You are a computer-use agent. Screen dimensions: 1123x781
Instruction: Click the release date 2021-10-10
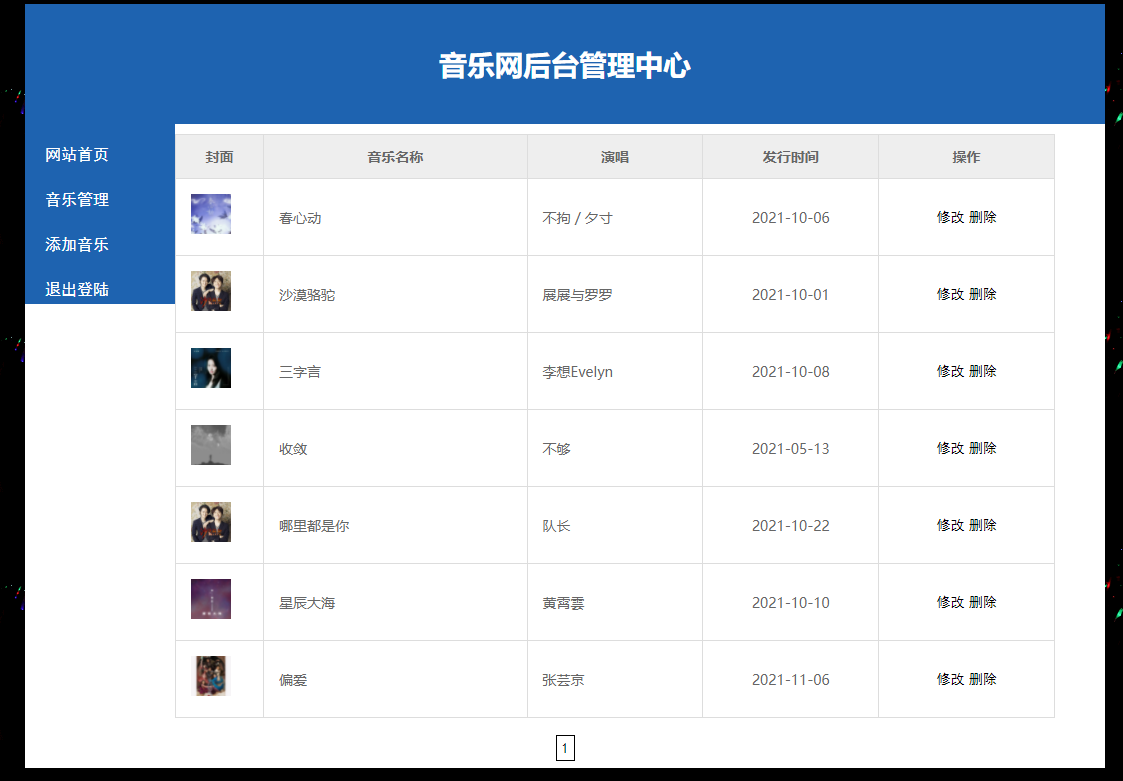(791, 603)
